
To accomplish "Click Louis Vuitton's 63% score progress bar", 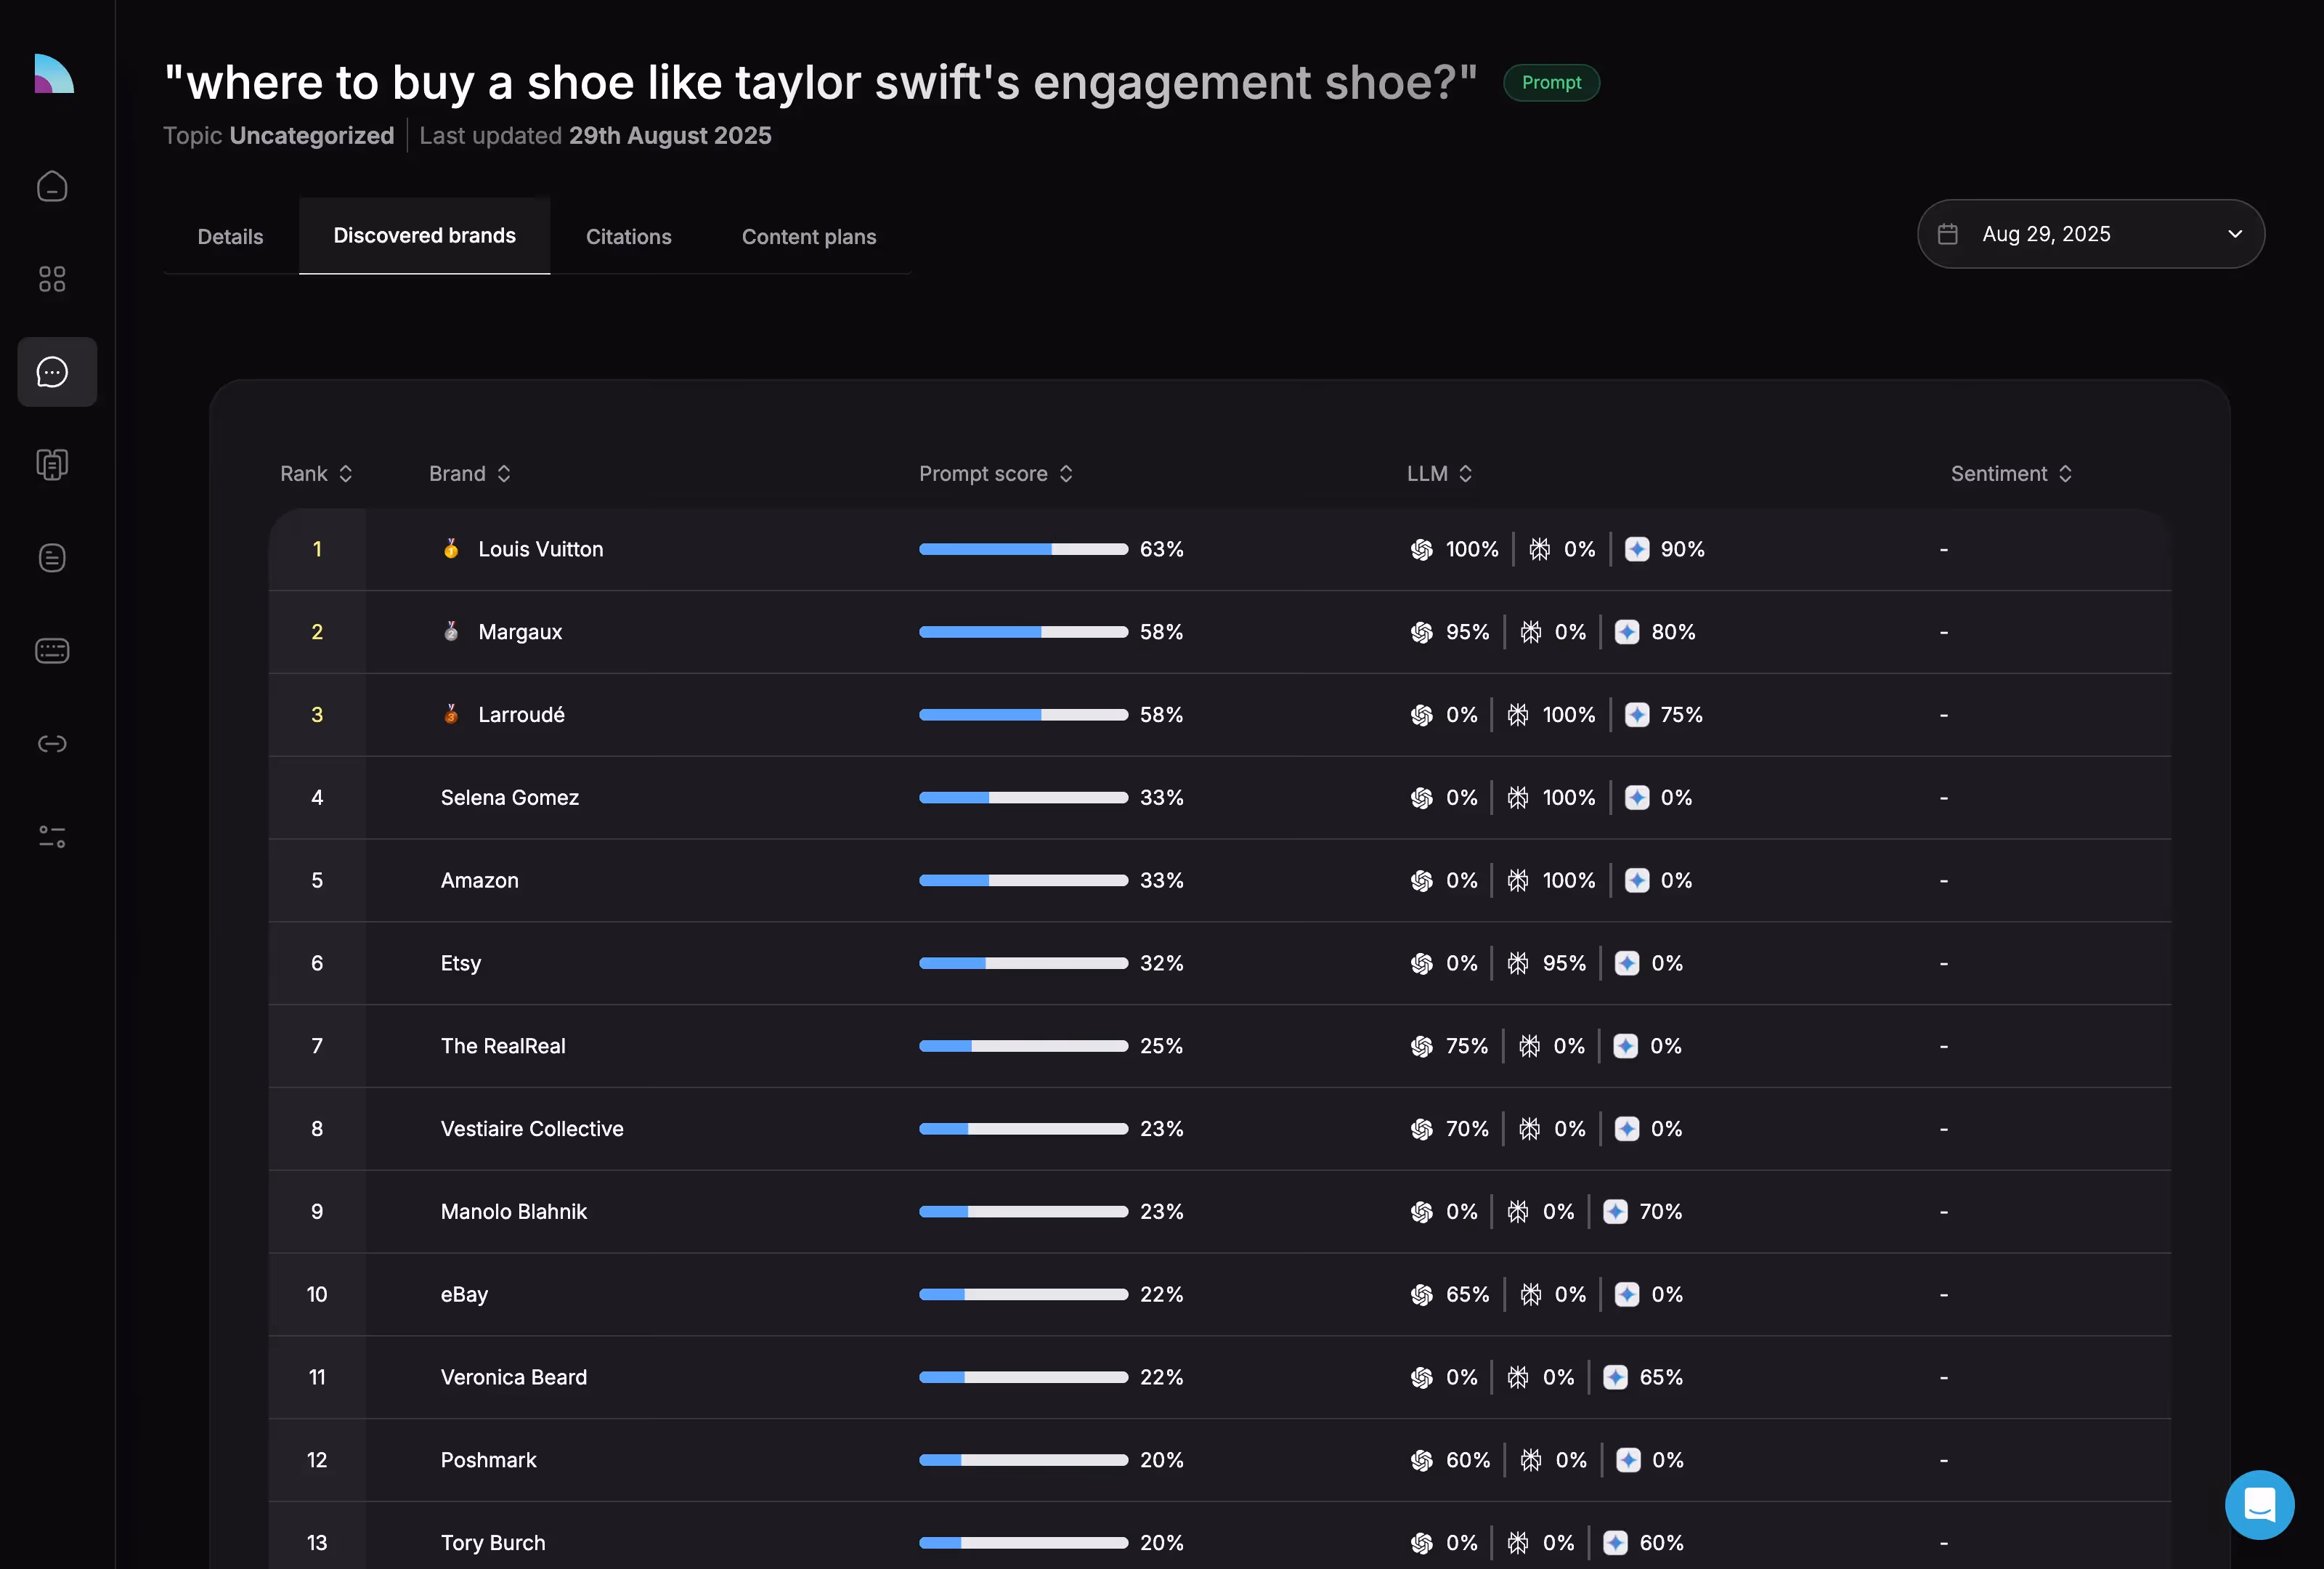I will 1022,549.
